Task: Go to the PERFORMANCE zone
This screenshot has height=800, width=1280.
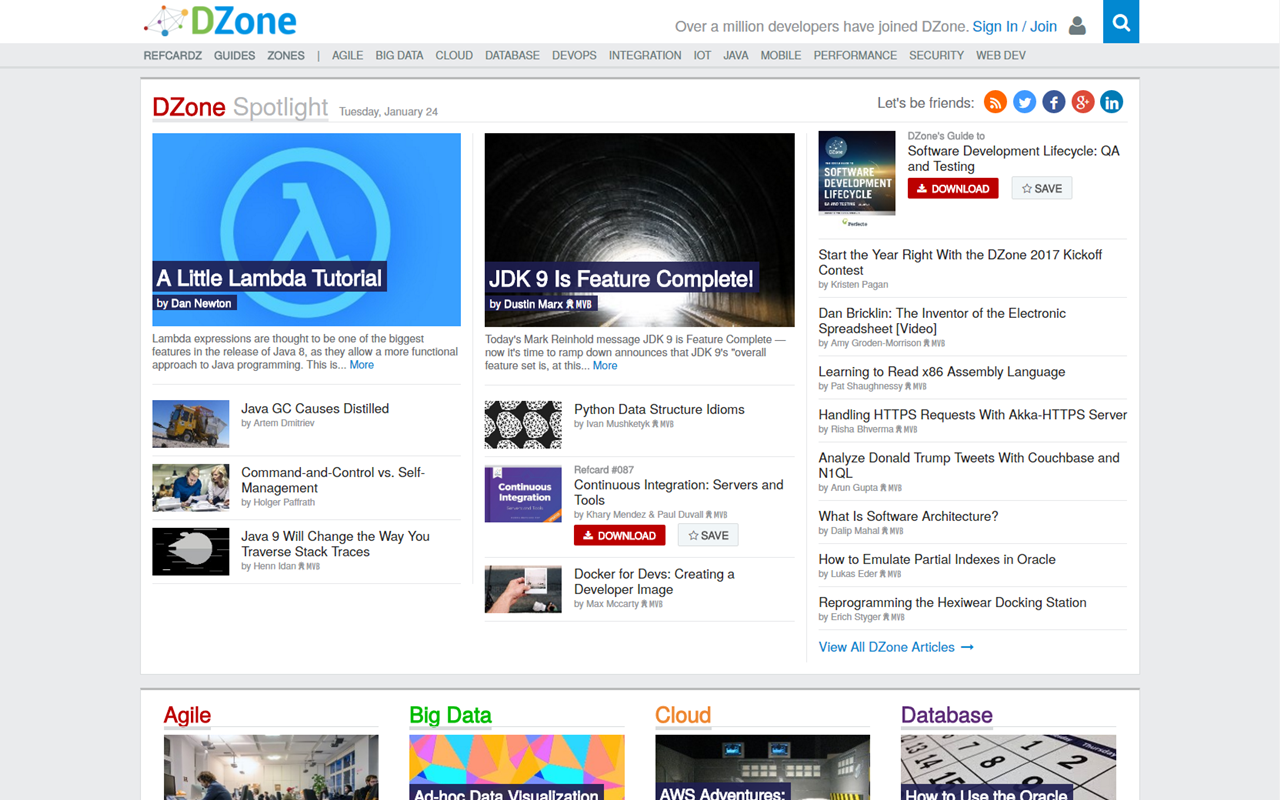Action: click(x=855, y=56)
